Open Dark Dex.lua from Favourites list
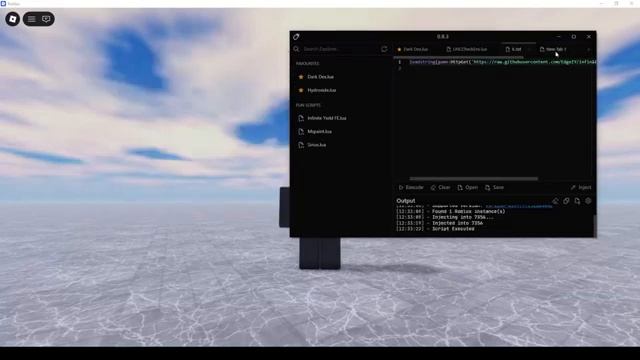The image size is (640, 360). coord(320,77)
